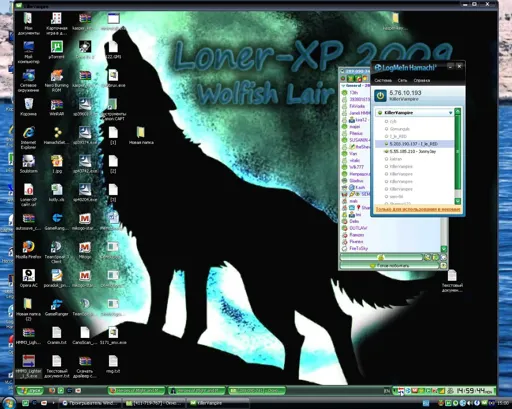Launch Mozilla Firefox from the desktop
Viewport: 512px width, 409px height.
(28, 250)
